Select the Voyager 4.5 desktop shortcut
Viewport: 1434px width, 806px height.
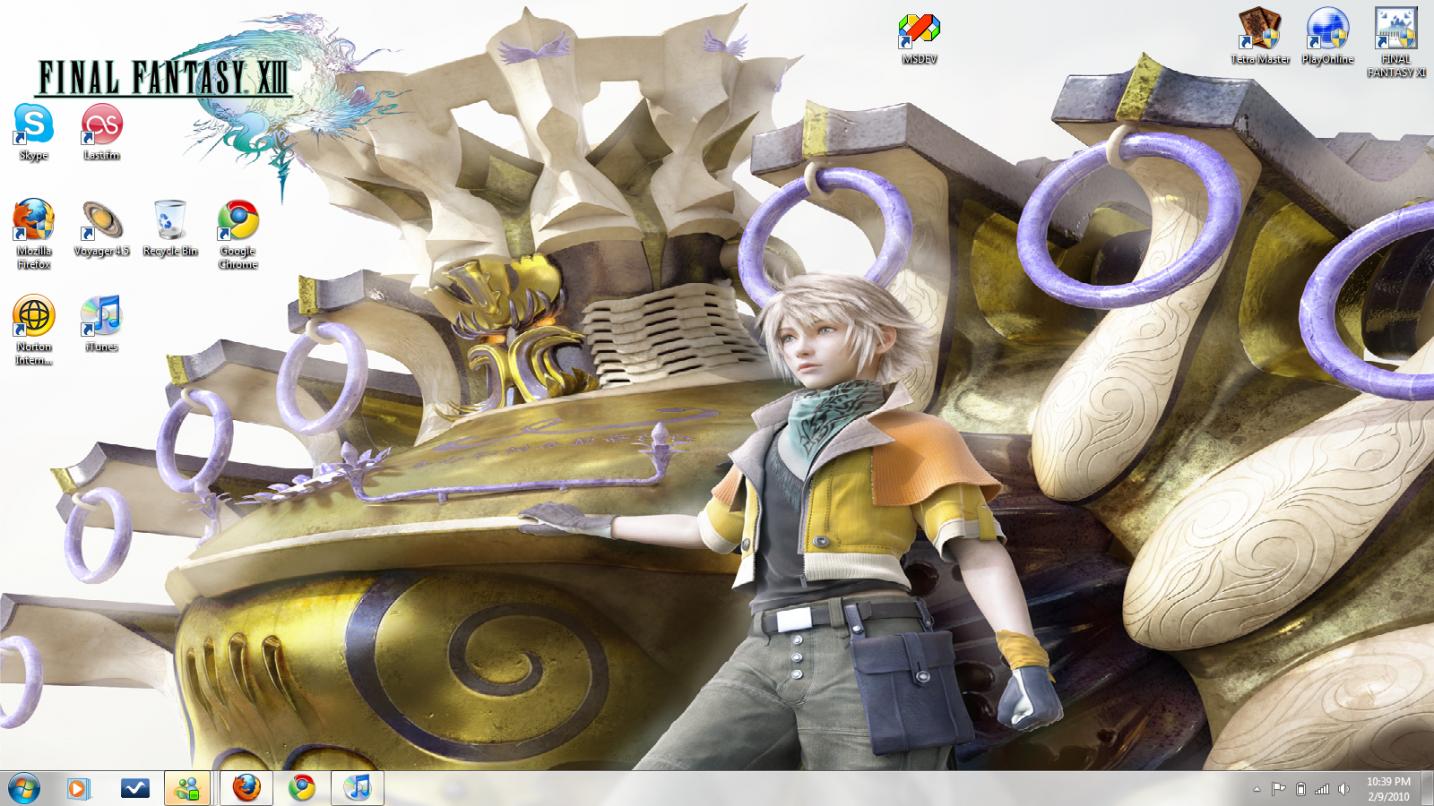(102, 228)
